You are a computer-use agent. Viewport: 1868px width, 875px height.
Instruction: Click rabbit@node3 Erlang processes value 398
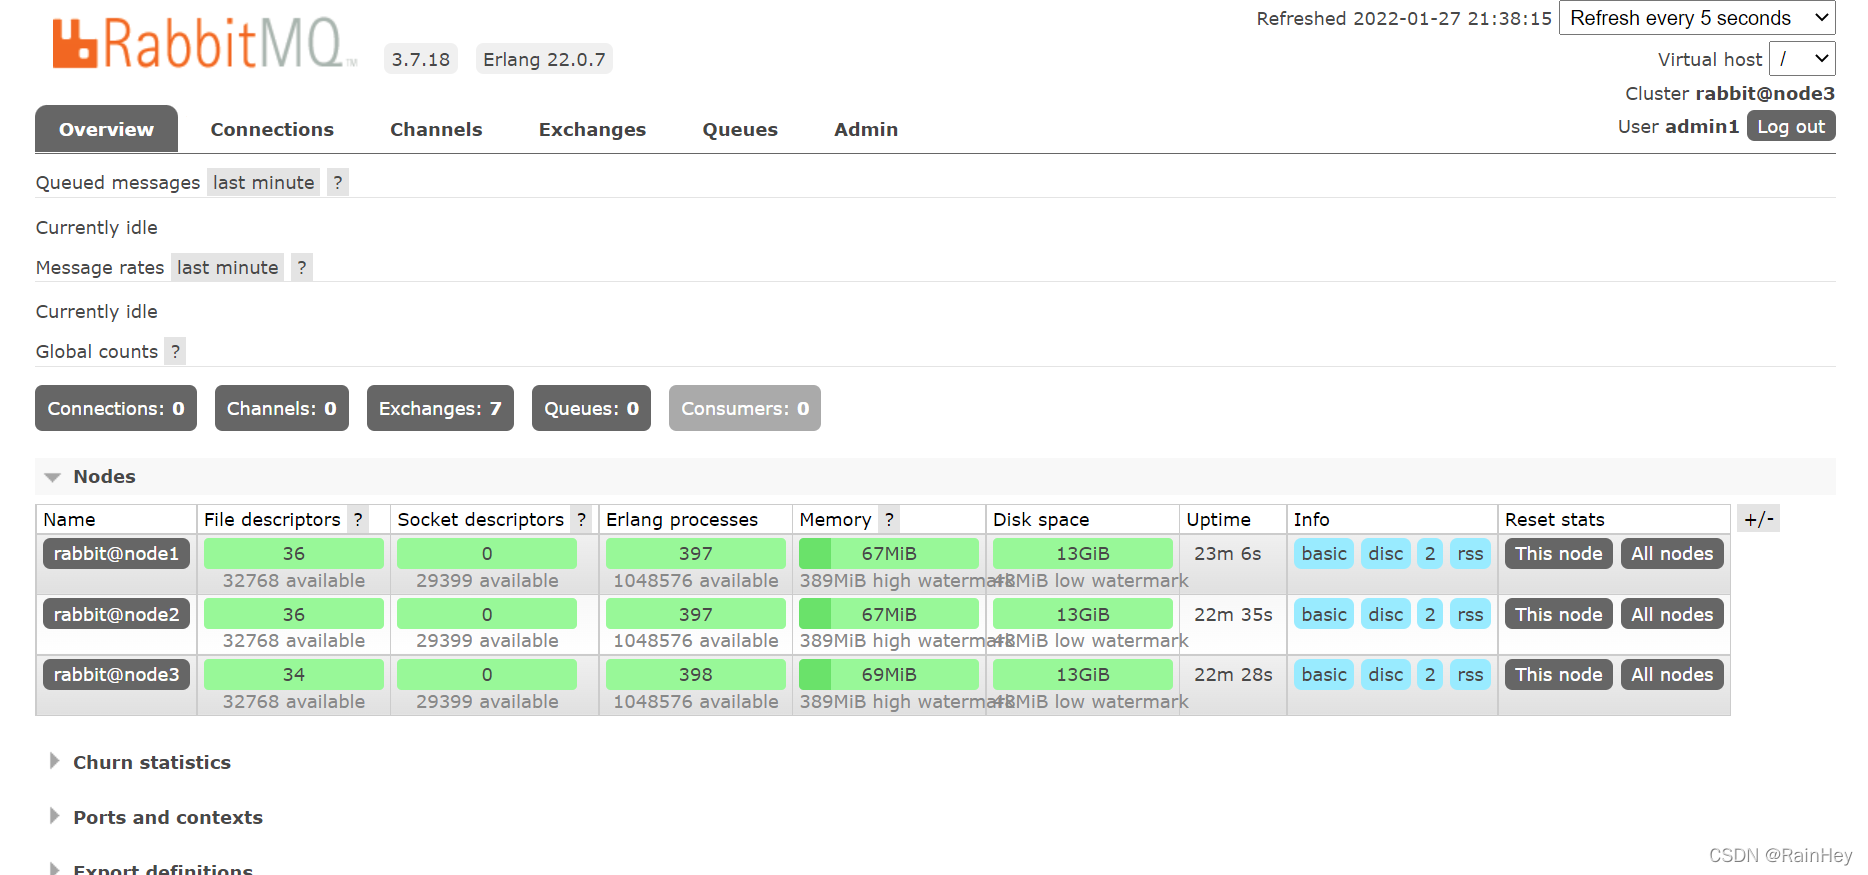(x=696, y=674)
